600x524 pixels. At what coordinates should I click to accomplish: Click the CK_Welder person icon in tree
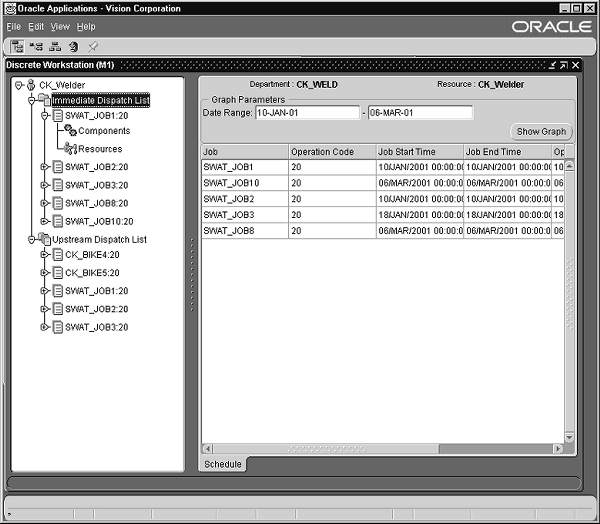31,85
